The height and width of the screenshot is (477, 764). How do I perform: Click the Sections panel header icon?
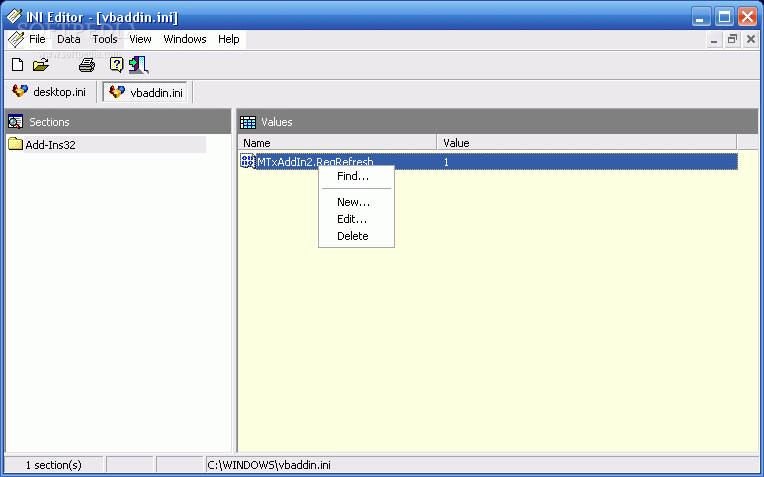tap(16, 122)
